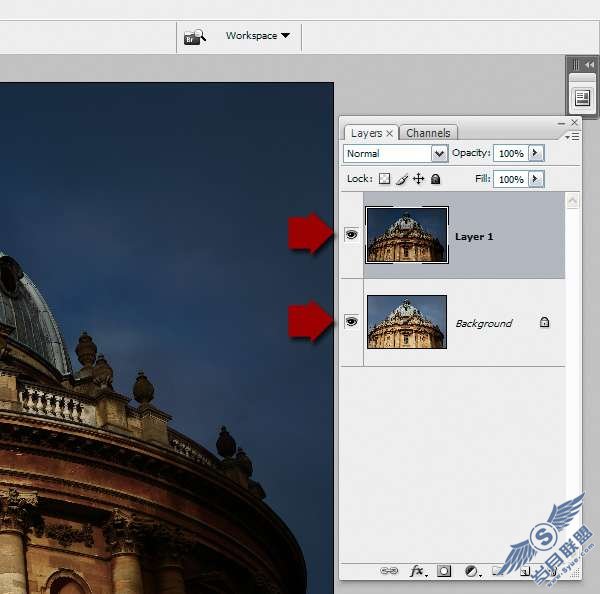The width and height of the screenshot is (600, 594).
Task: Open the Fill slider arrow
Action: point(536,179)
